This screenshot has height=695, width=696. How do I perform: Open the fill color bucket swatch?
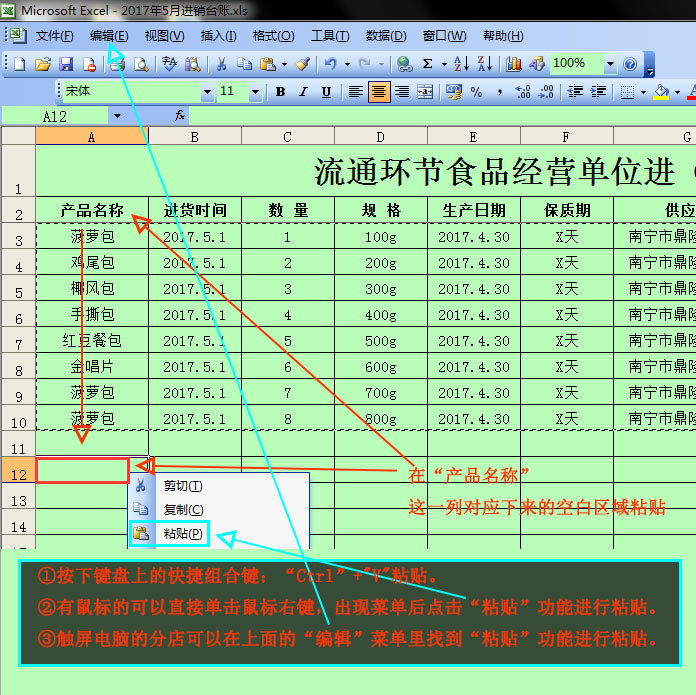tap(660, 92)
